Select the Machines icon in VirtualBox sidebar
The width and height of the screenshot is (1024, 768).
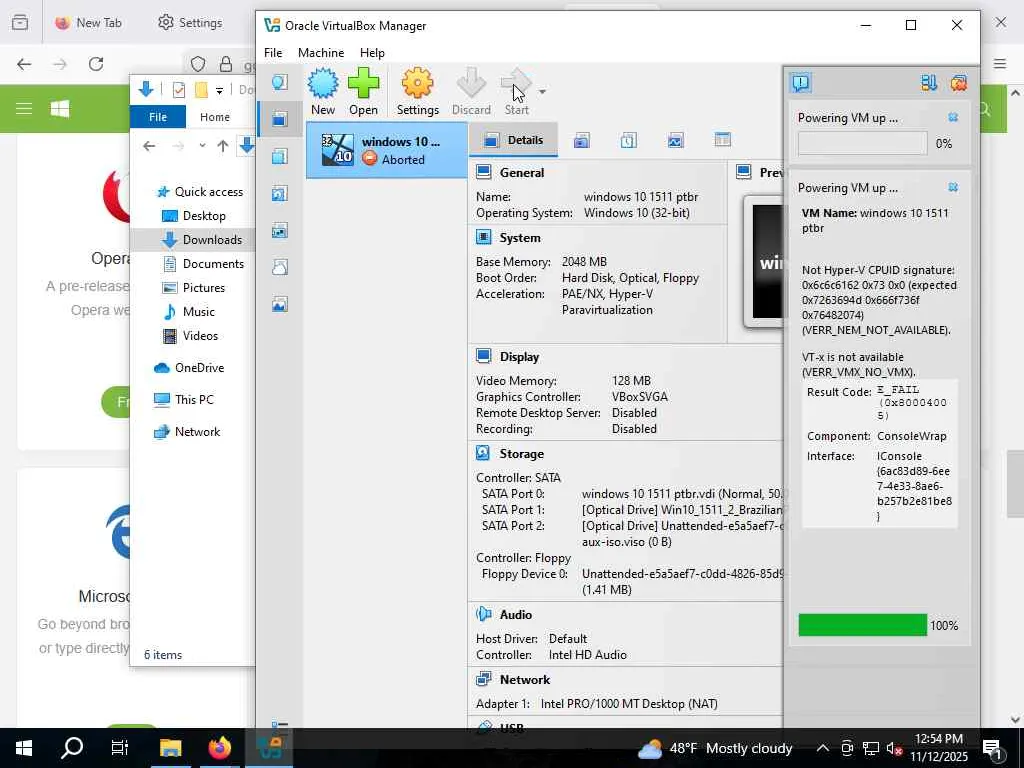tap(280, 119)
